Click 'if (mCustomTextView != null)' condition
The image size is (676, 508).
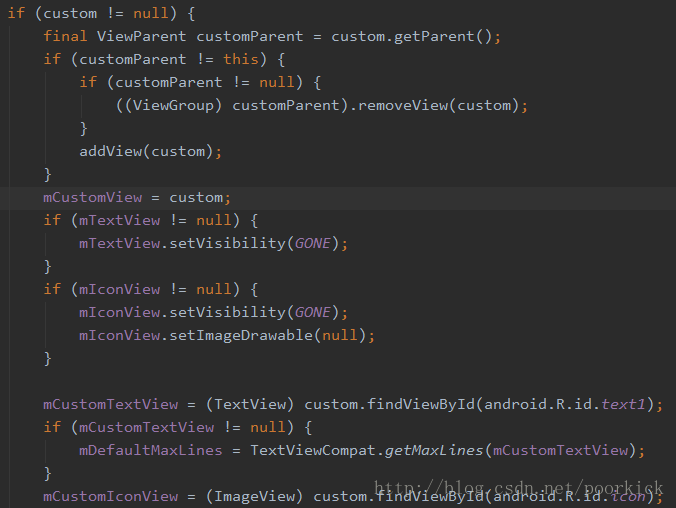[169, 427]
